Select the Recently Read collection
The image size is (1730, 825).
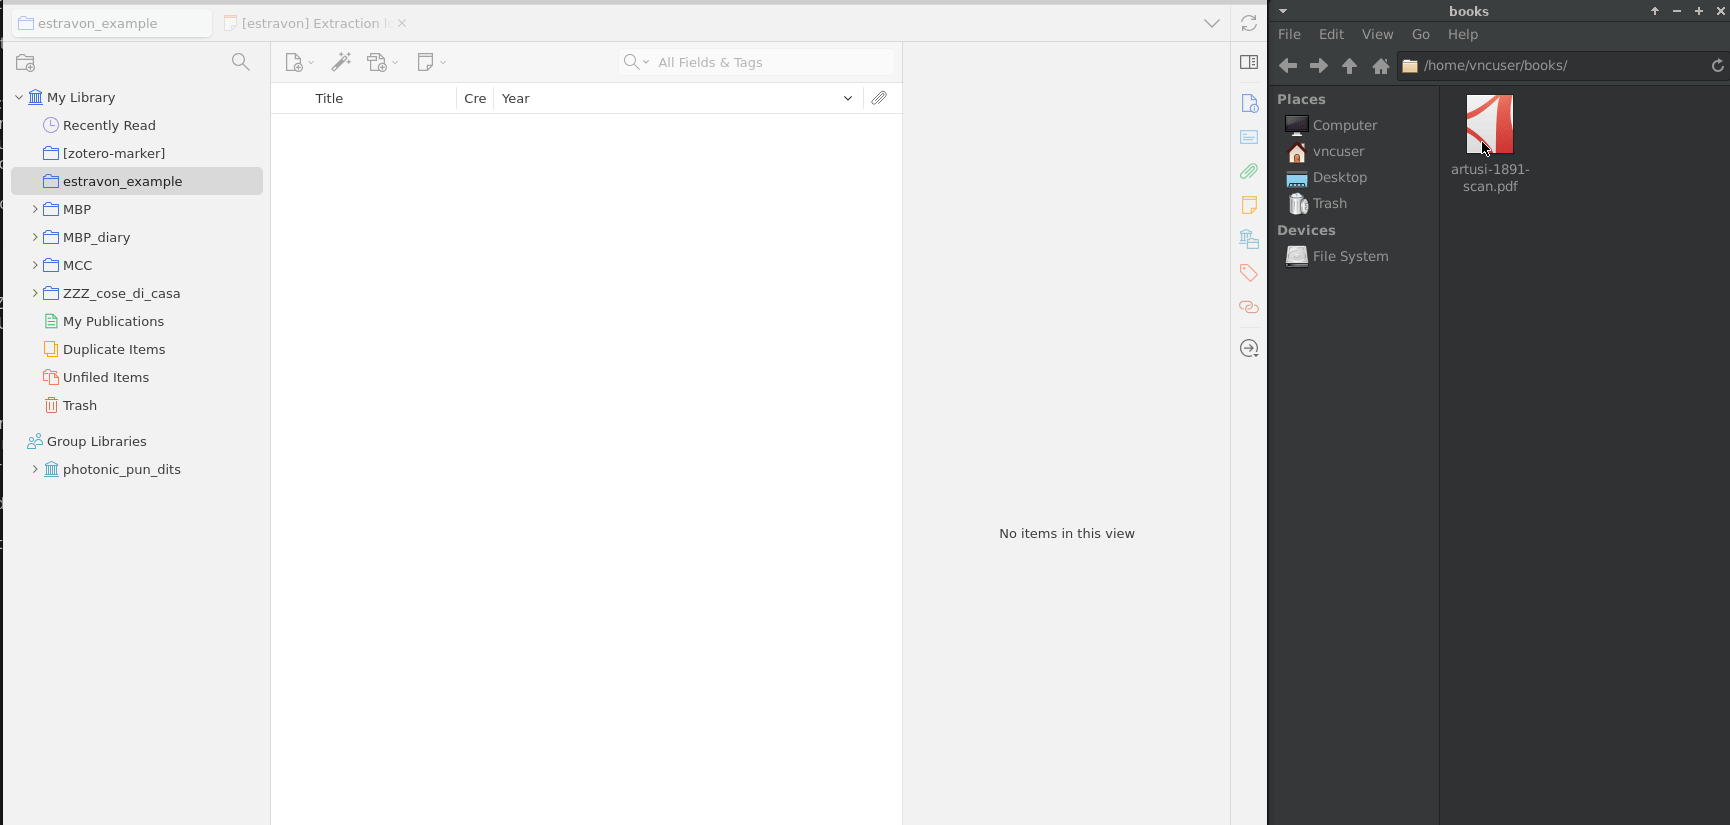coord(137,125)
